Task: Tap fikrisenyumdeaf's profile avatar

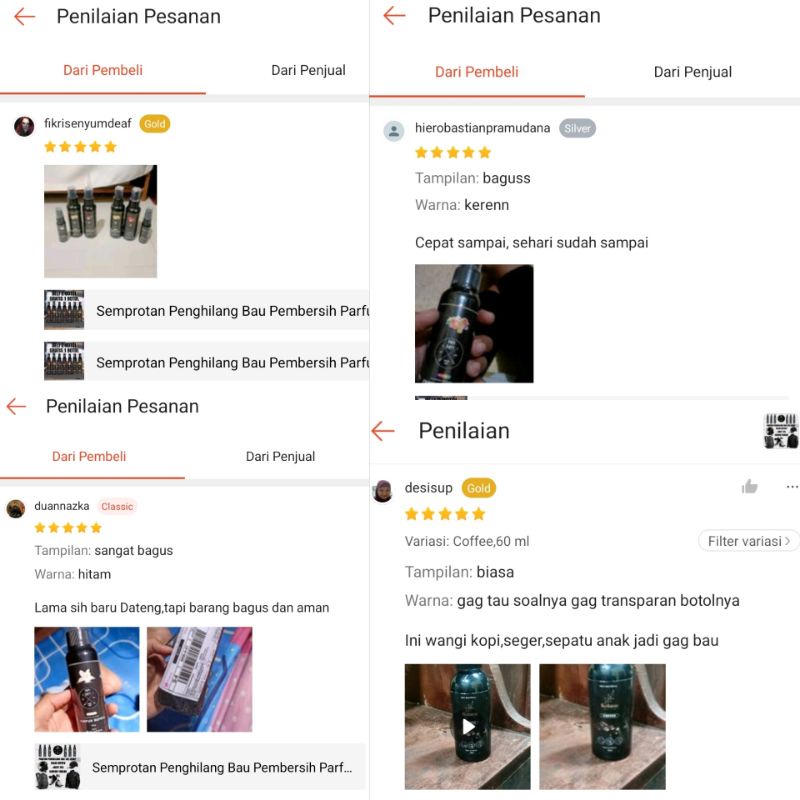Action: click(x=24, y=126)
